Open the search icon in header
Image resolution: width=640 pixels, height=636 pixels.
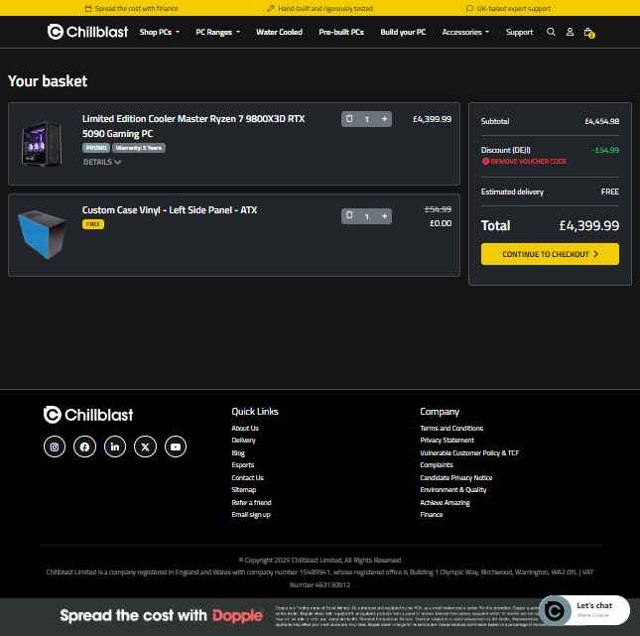coord(551,32)
